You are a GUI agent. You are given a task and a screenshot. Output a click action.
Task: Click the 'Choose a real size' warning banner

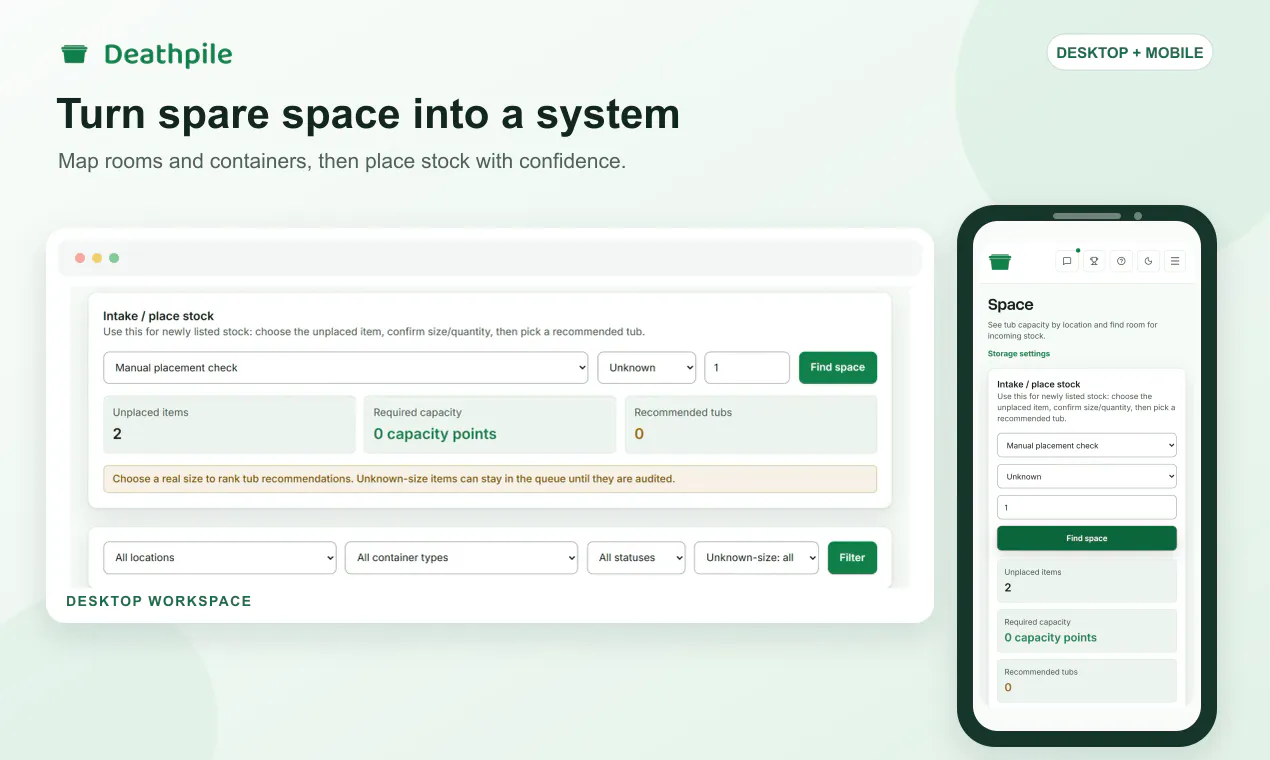pyautogui.click(x=490, y=479)
